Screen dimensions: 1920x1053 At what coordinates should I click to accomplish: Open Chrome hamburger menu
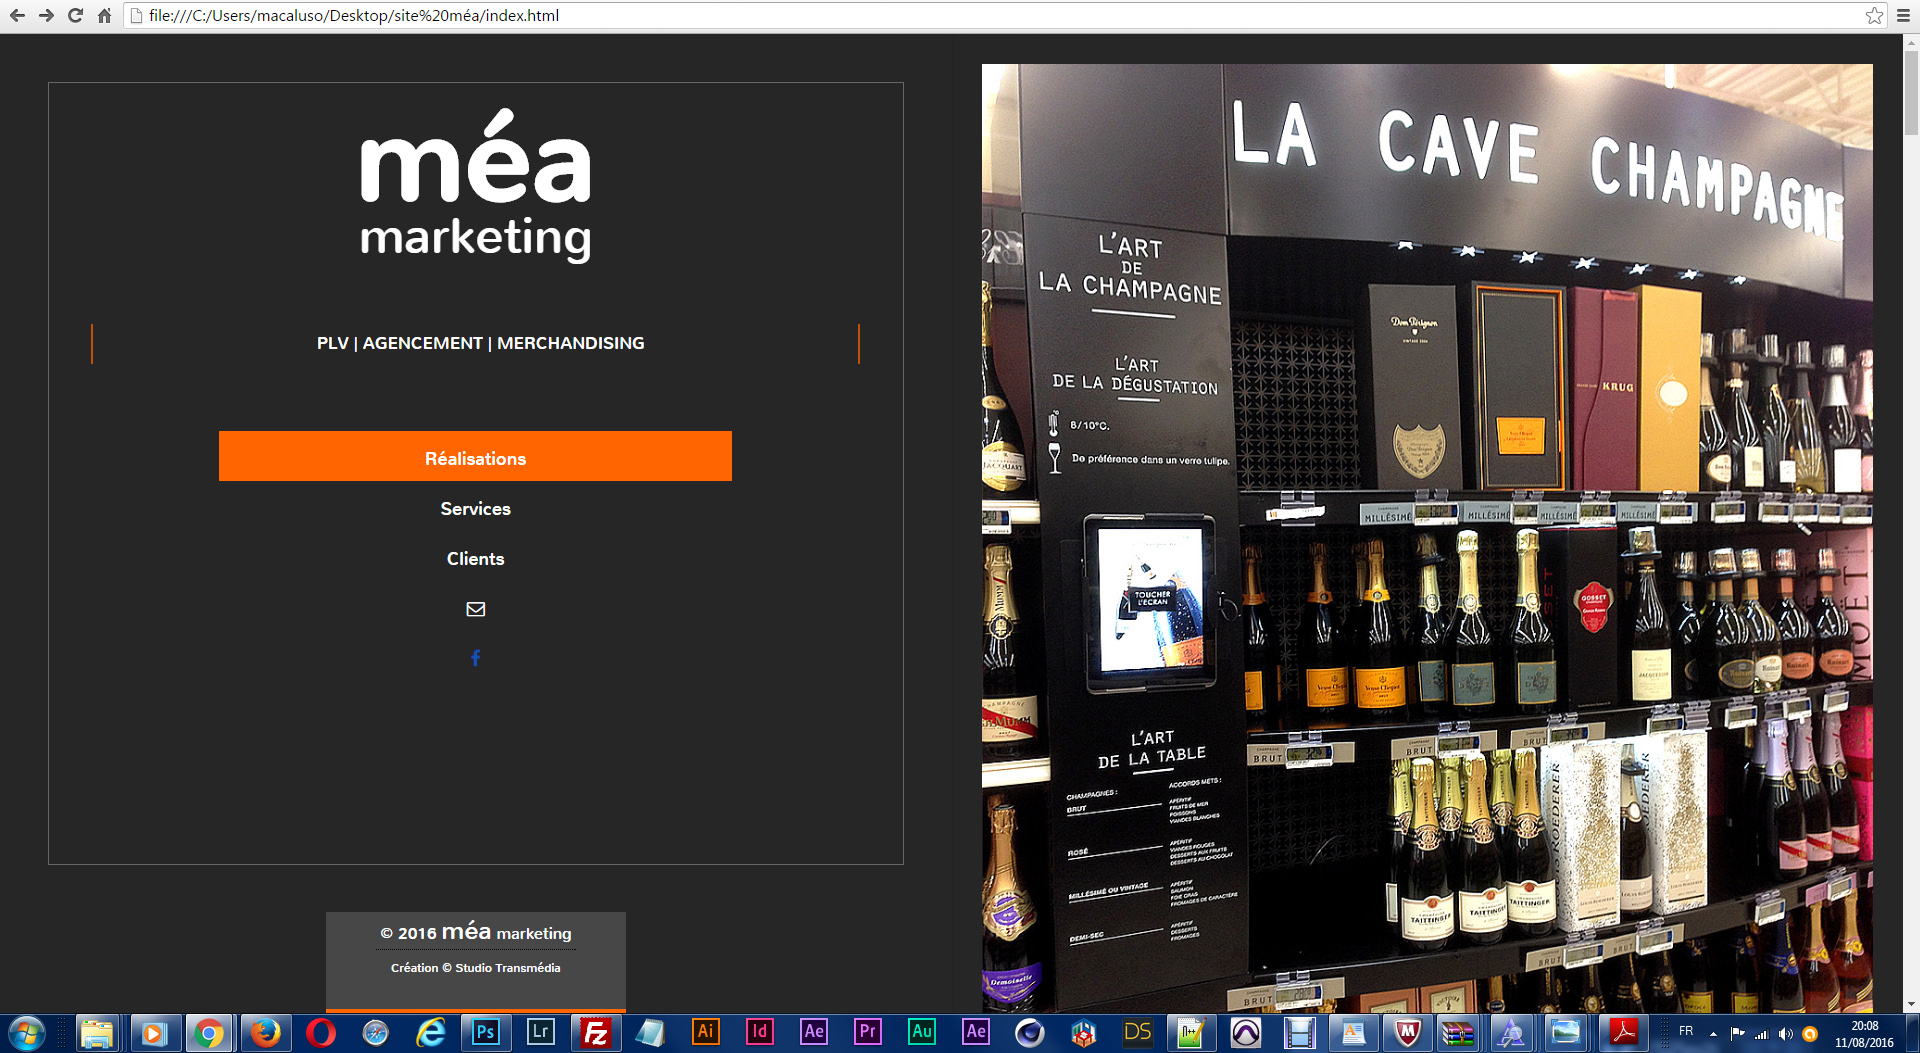[1903, 15]
